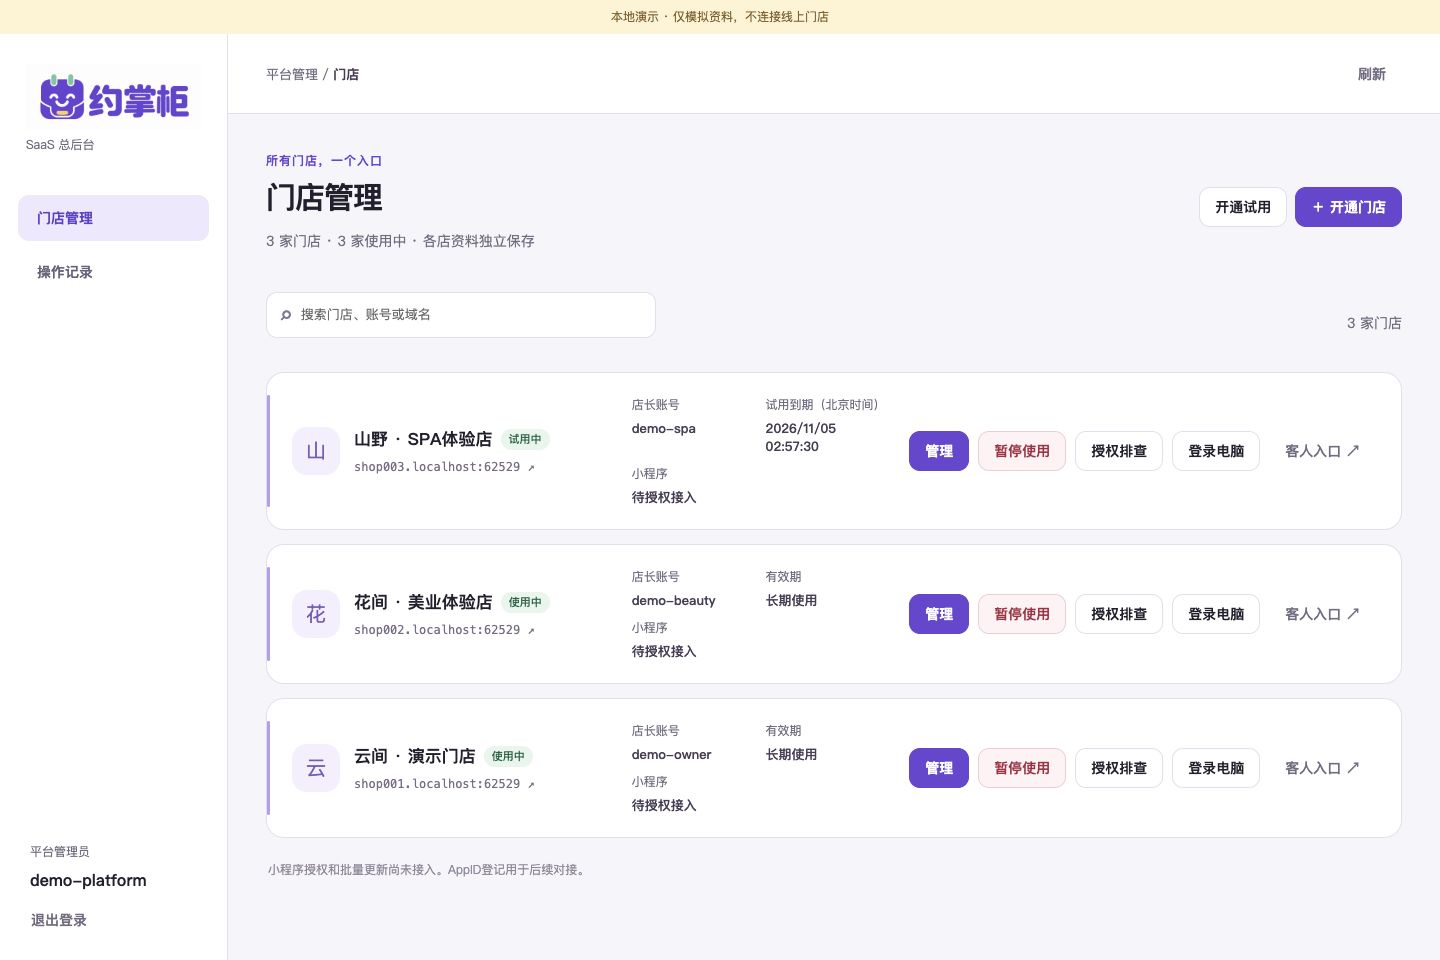Image resolution: width=1440 pixels, height=960 pixels.
Task: Focus the 搜索门店、账号或域名 search field
Action: click(461, 315)
